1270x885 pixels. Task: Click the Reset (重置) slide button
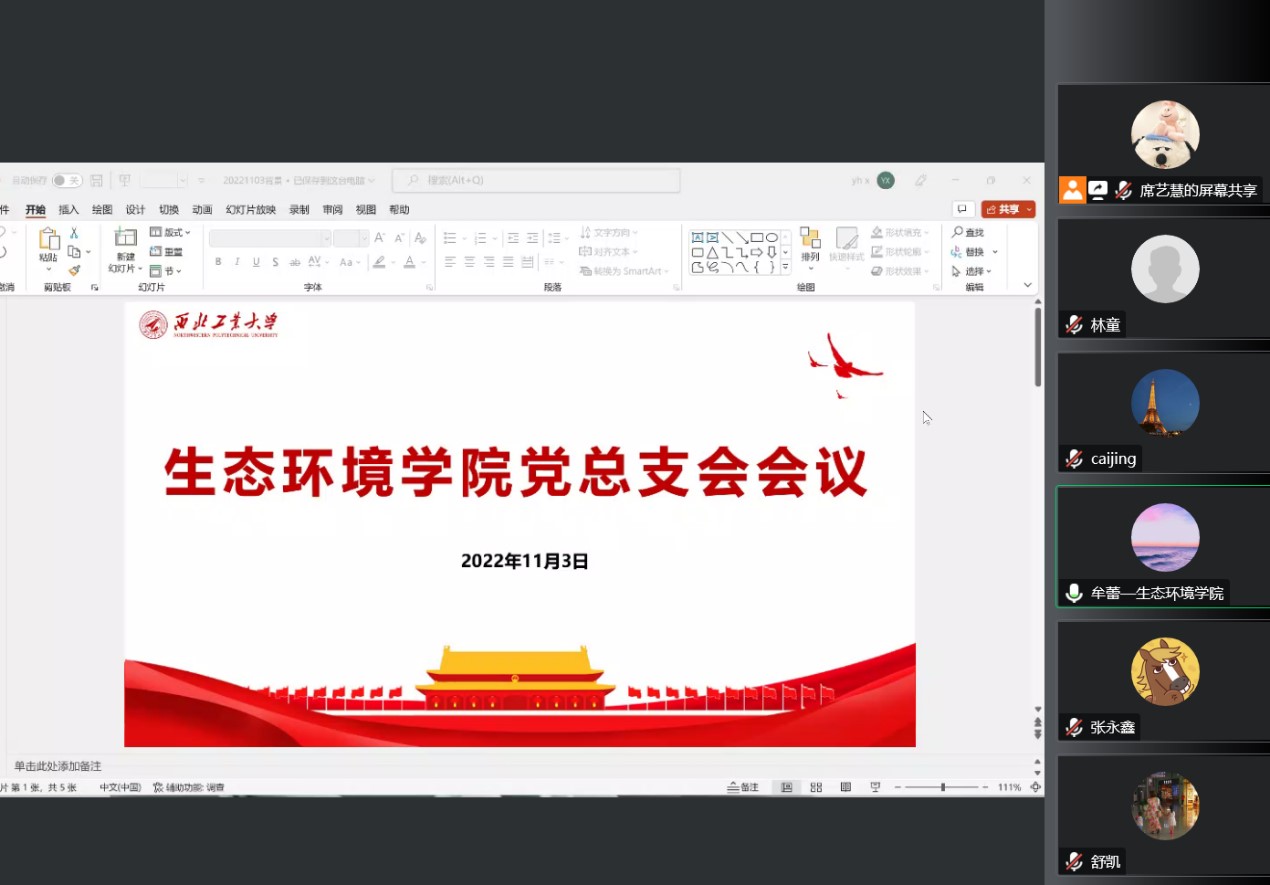pyautogui.click(x=167, y=252)
